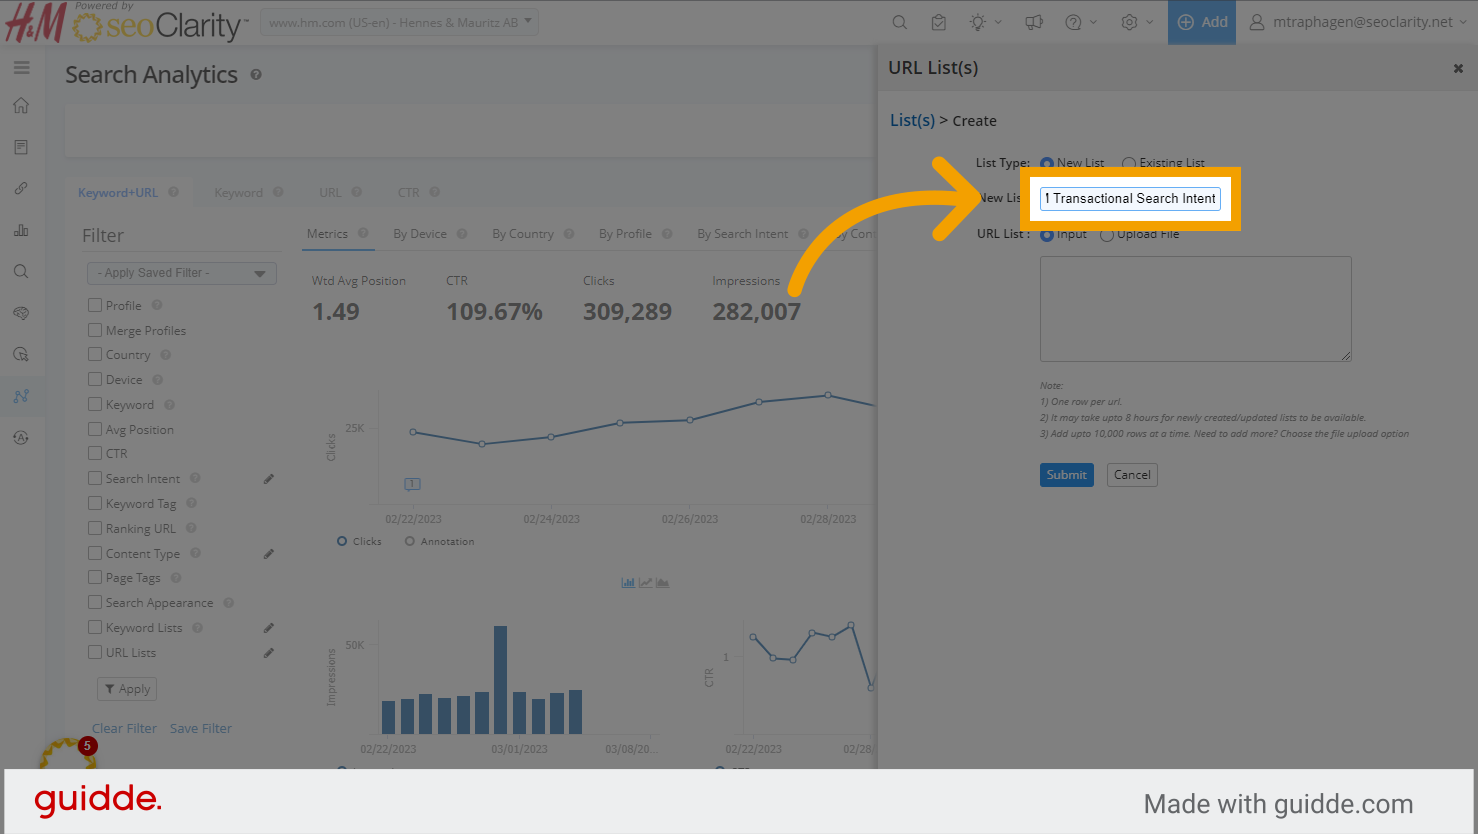Switch to line chart view icon

645,582
